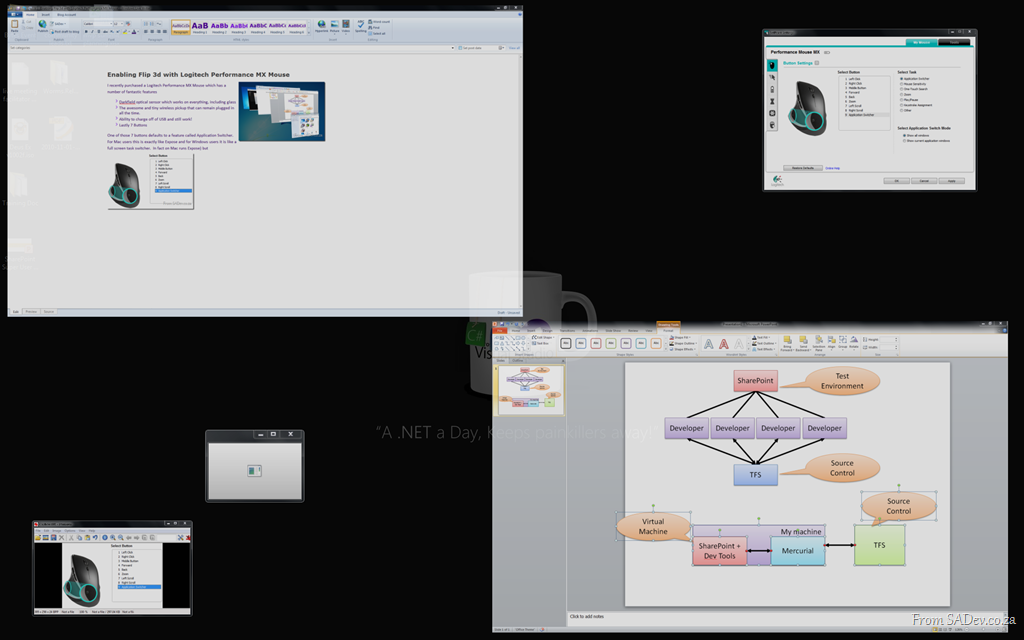The image size is (1024, 640).
Task: Open the Shape Outline dropdown in PowerPoint
Action: [683, 344]
